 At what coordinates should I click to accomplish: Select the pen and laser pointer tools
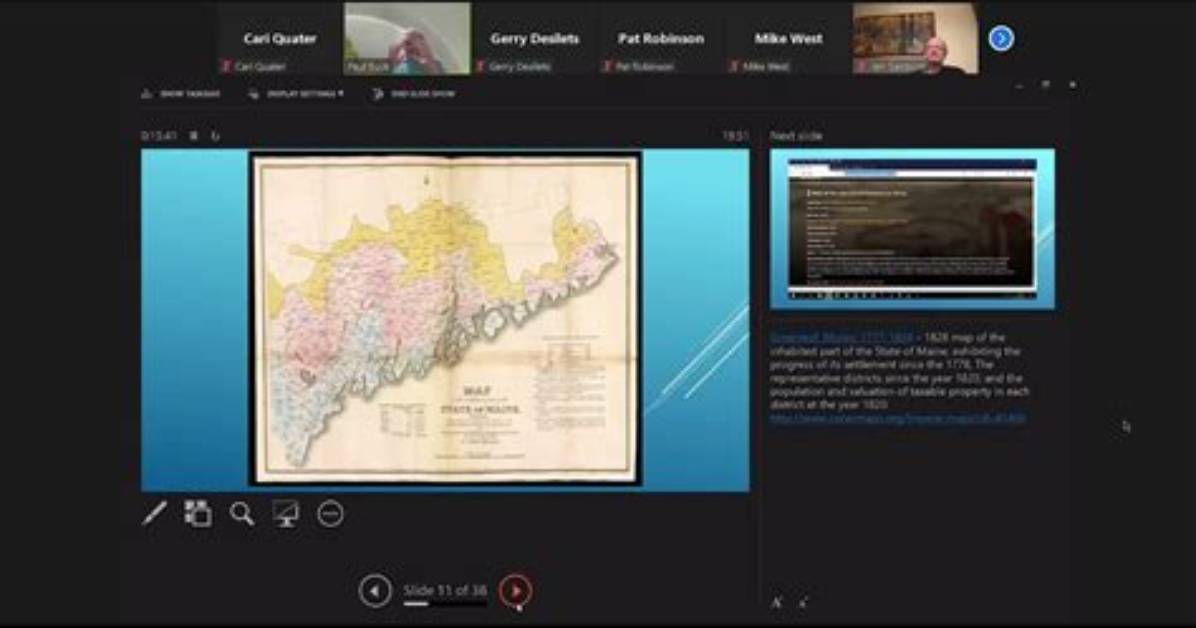154,514
